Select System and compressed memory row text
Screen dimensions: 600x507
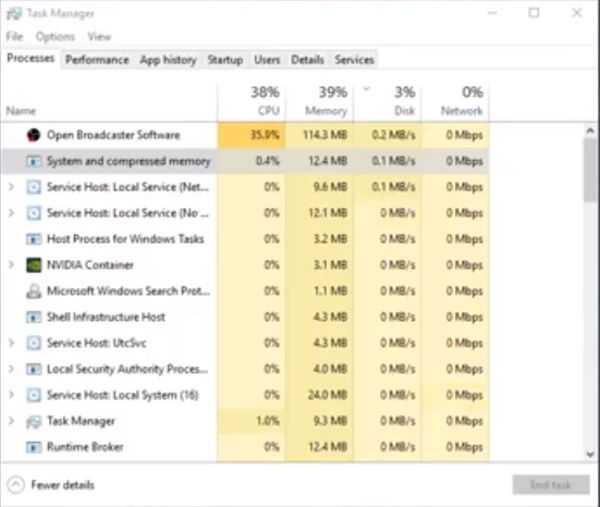point(129,161)
